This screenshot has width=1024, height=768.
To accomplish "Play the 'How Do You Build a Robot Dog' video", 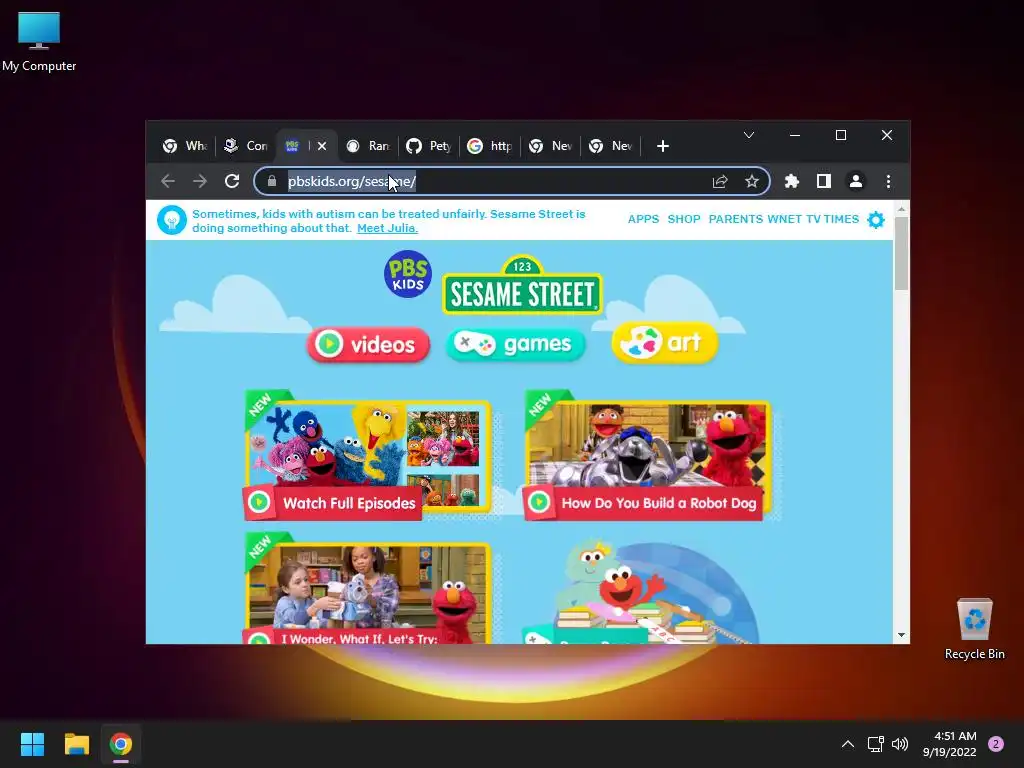I will pyautogui.click(x=648, y=456).
